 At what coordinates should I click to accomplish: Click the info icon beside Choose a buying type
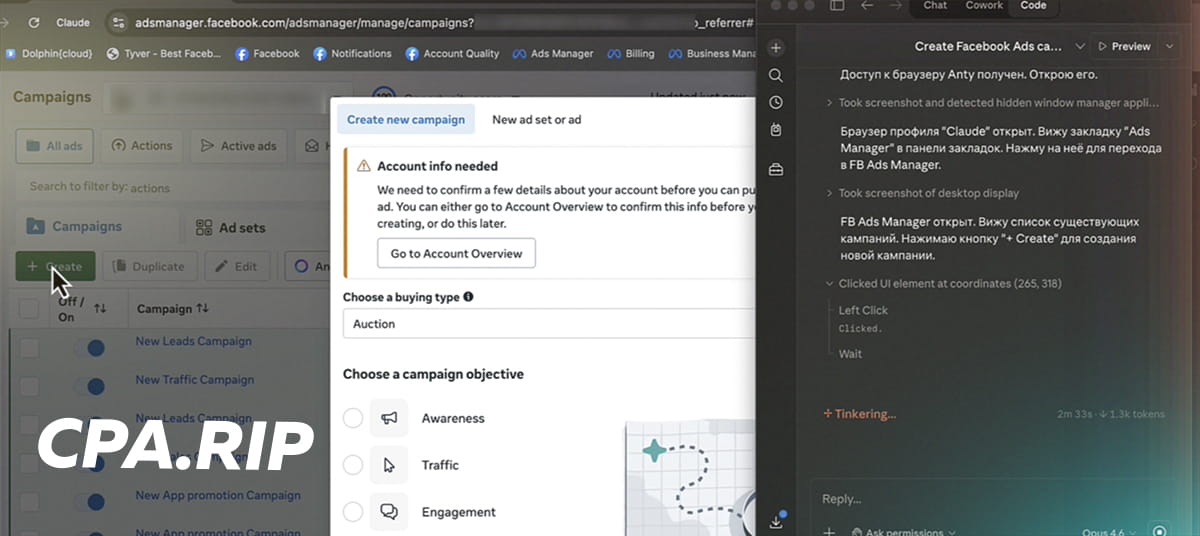click(x=469, y=297)
